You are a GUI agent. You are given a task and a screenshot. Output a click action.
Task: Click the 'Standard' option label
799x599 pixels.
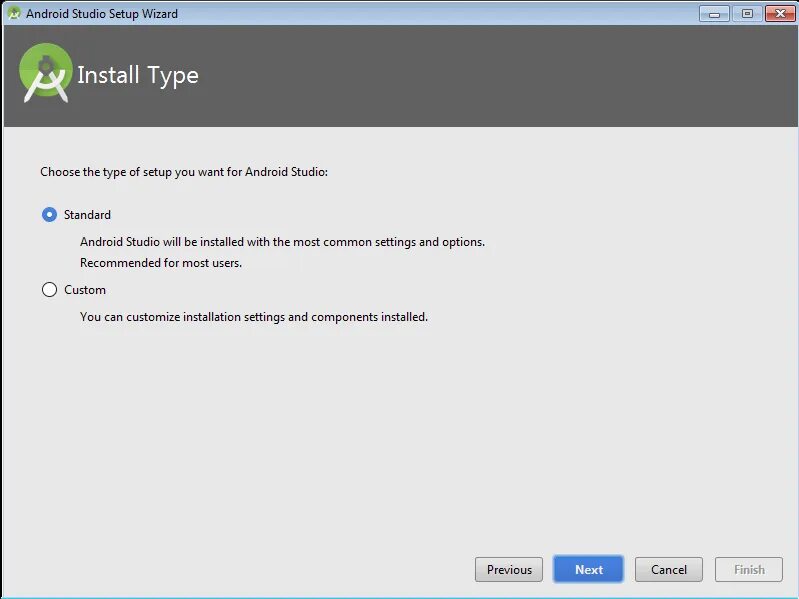[x=87, y=215]
